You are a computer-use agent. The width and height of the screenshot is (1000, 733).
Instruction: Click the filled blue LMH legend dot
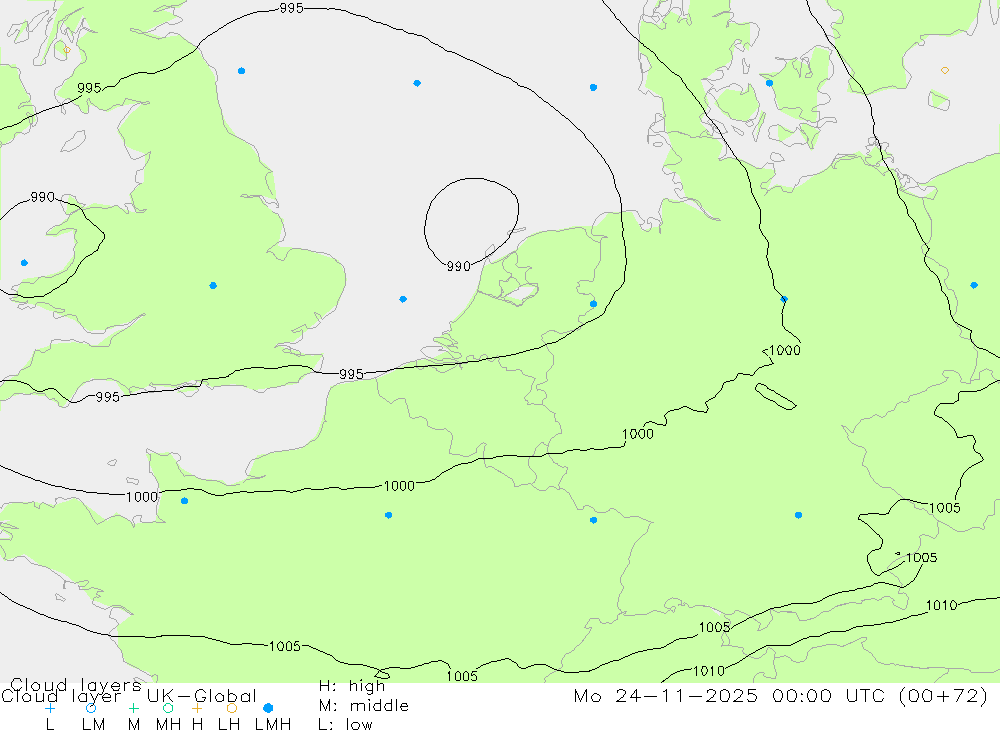(268, 708)
